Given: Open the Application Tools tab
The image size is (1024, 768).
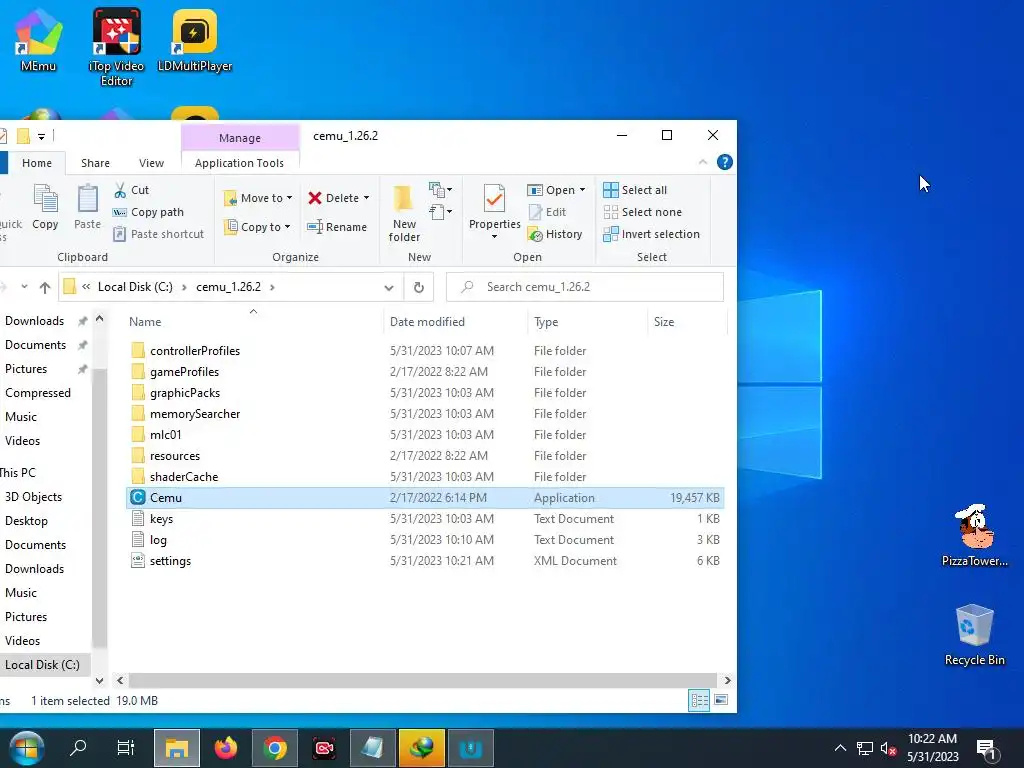Looking at the screenshot, I should point(239,163).
